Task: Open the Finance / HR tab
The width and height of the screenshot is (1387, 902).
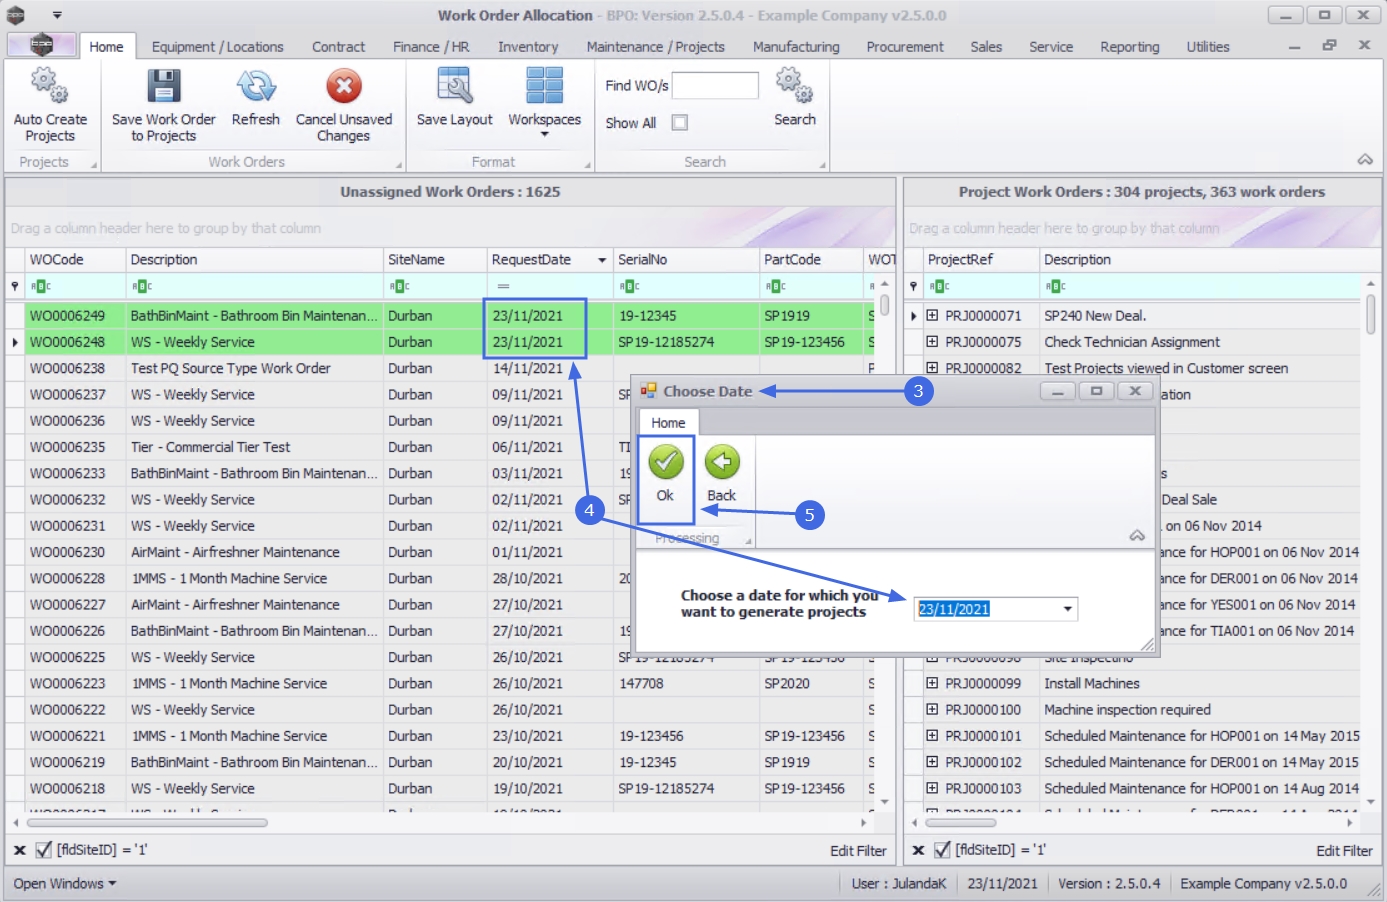Action: pyautogui.click(x=431, y=47)
